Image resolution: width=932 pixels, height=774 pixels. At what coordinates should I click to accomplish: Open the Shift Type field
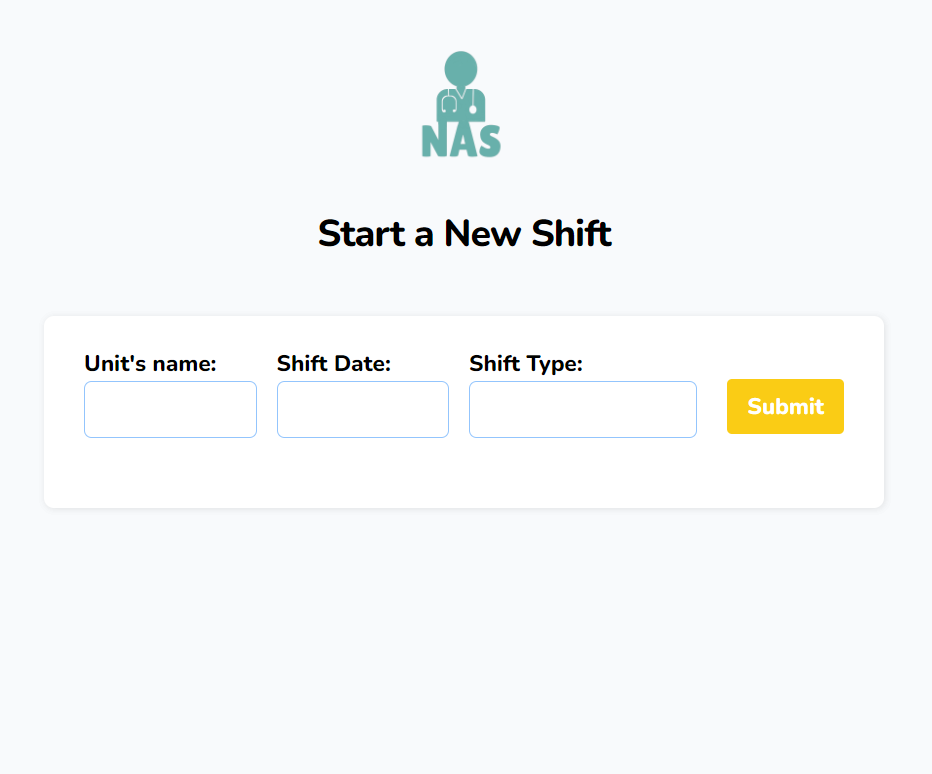pos(582,410)
